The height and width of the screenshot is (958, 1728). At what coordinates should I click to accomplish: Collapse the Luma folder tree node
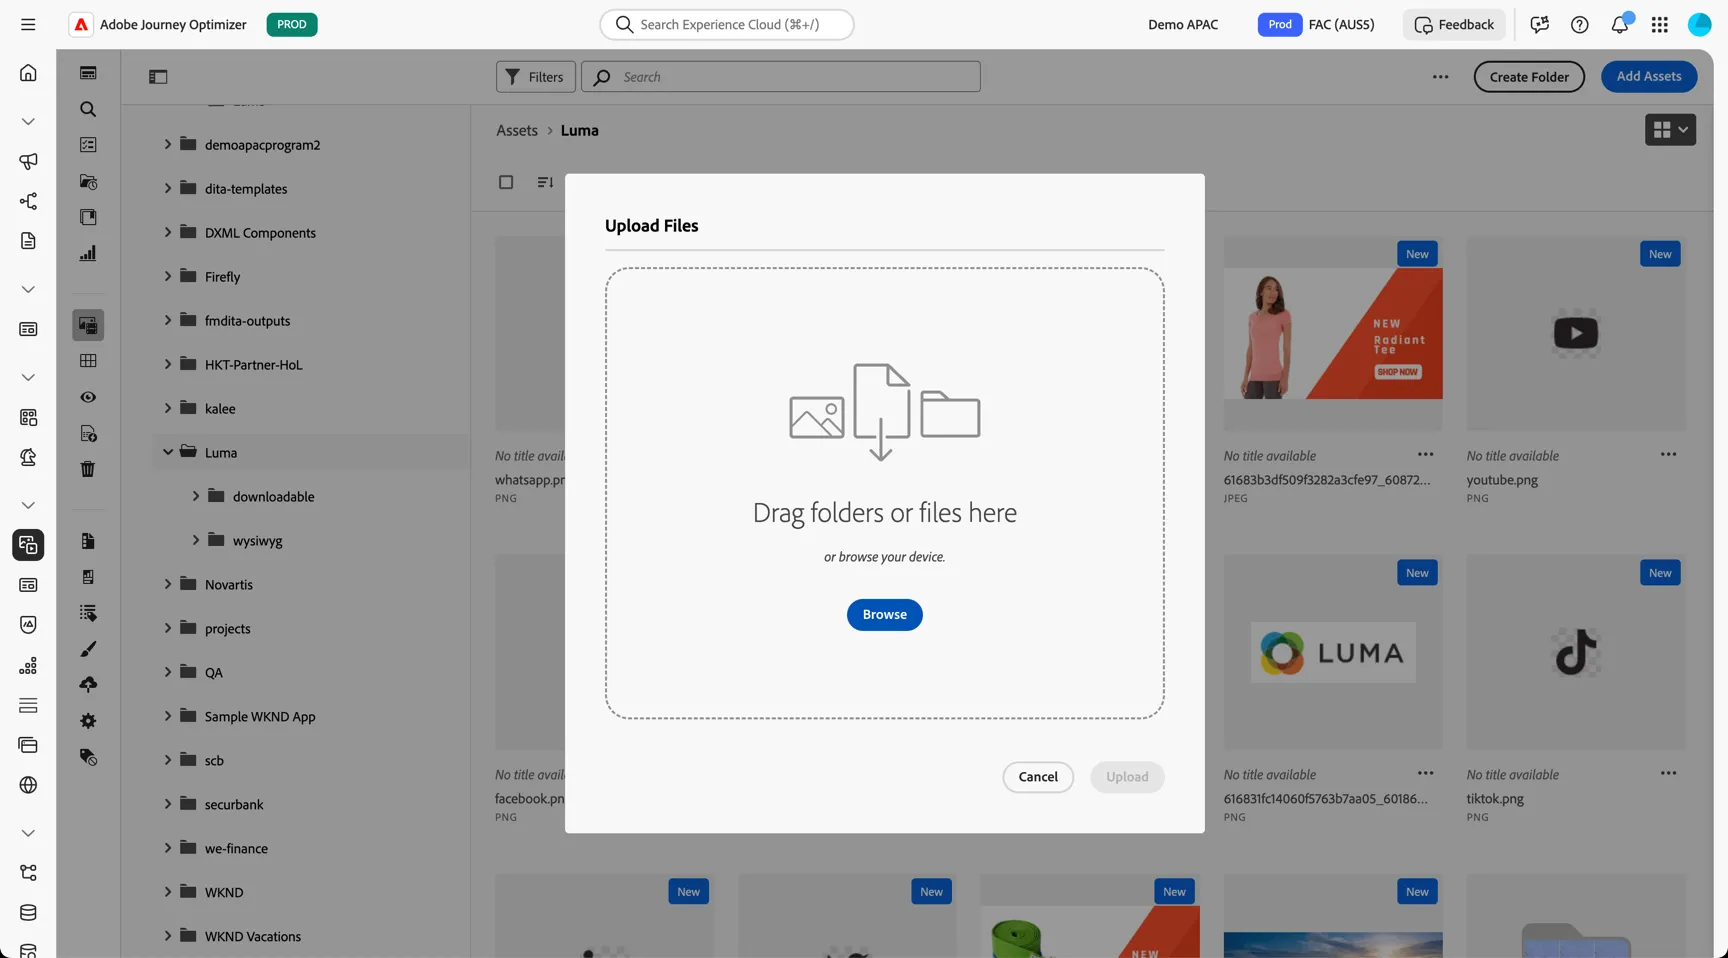168,452
